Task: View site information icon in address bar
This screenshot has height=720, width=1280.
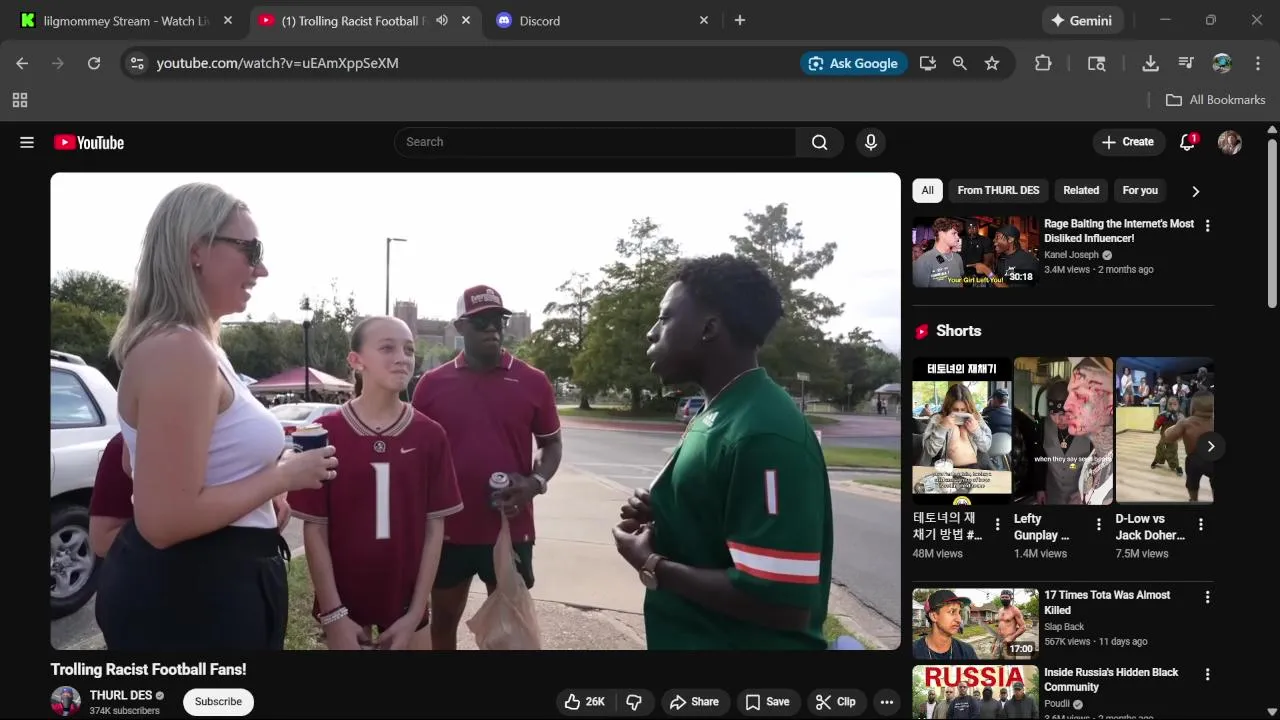Action: (x=137, y=63)
